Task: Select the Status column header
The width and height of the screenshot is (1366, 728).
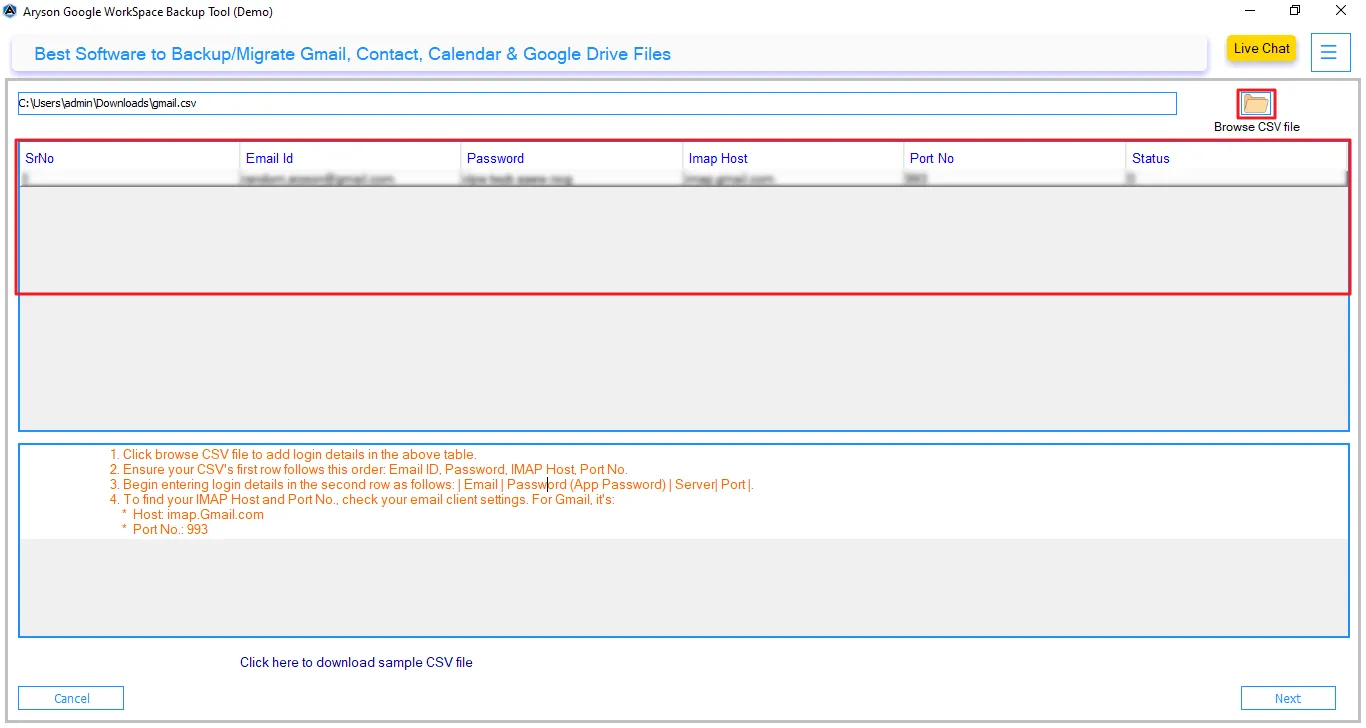Action: 1150,158
